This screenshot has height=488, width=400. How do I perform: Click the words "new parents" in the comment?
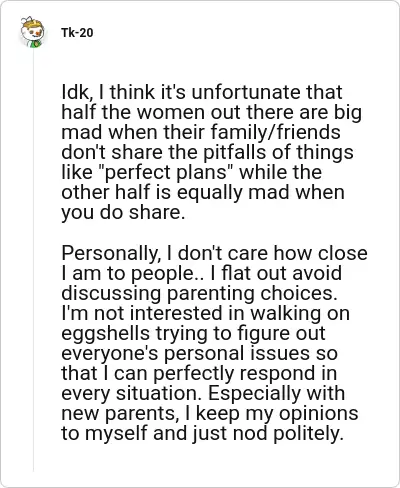[118, 413]
